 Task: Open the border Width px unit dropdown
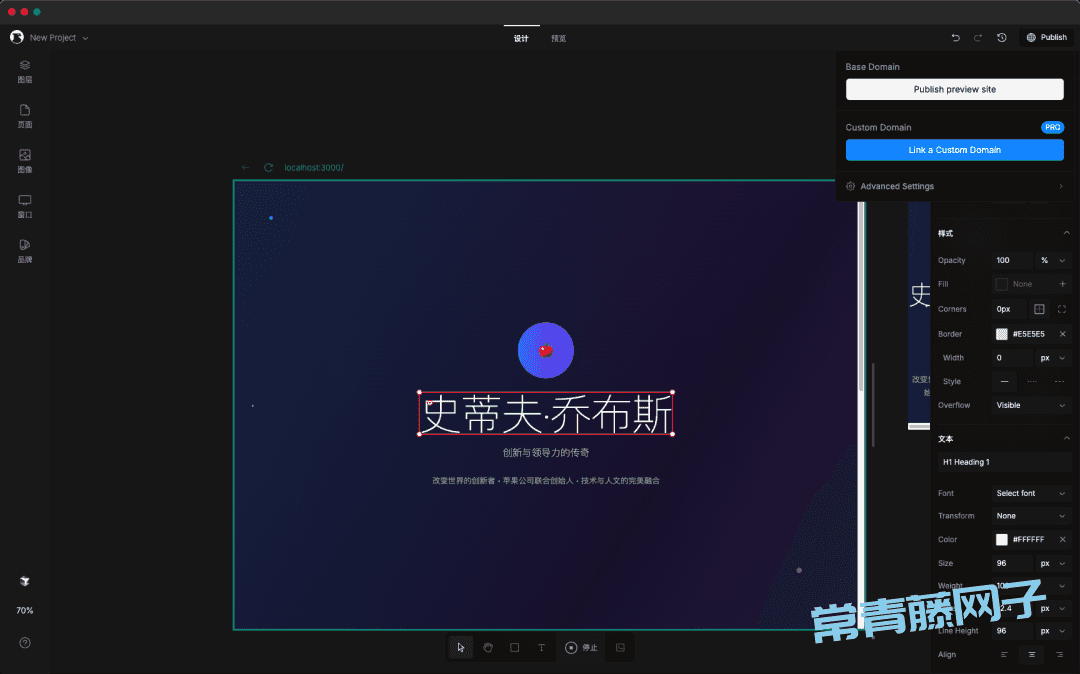[x=1052, y=358]
